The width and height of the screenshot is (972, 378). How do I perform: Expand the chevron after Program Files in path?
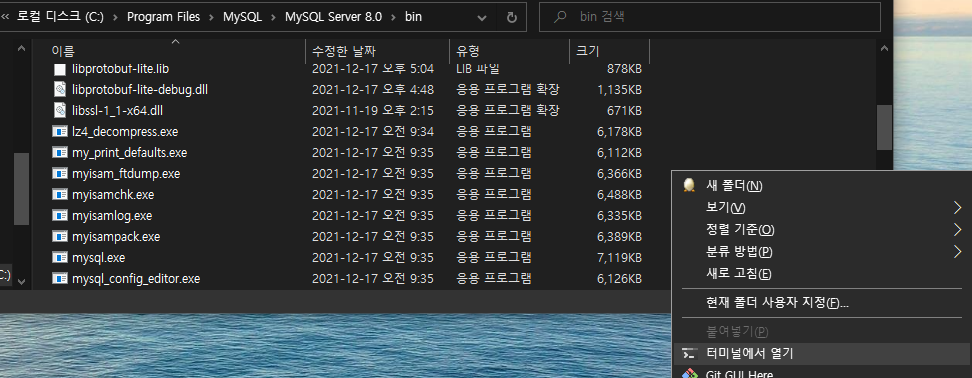[211, 17]
